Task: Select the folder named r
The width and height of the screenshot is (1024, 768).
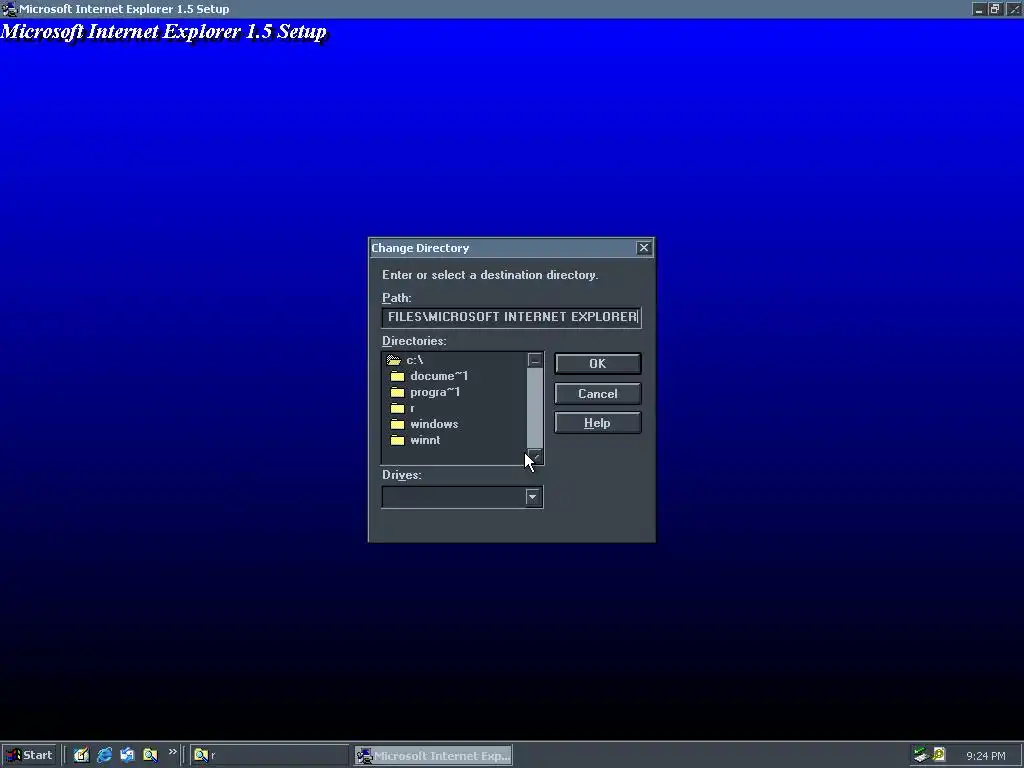Action: (402, 408)
